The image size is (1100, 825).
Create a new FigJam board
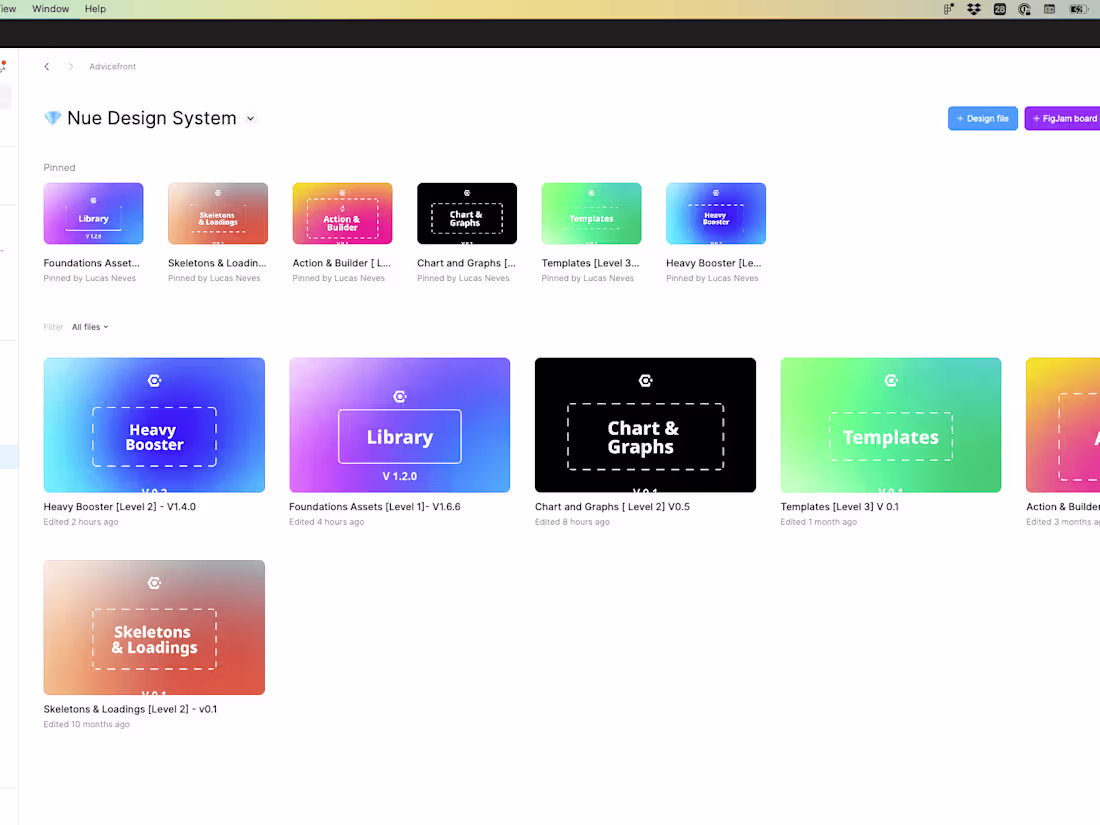[x=1062, y=118]
